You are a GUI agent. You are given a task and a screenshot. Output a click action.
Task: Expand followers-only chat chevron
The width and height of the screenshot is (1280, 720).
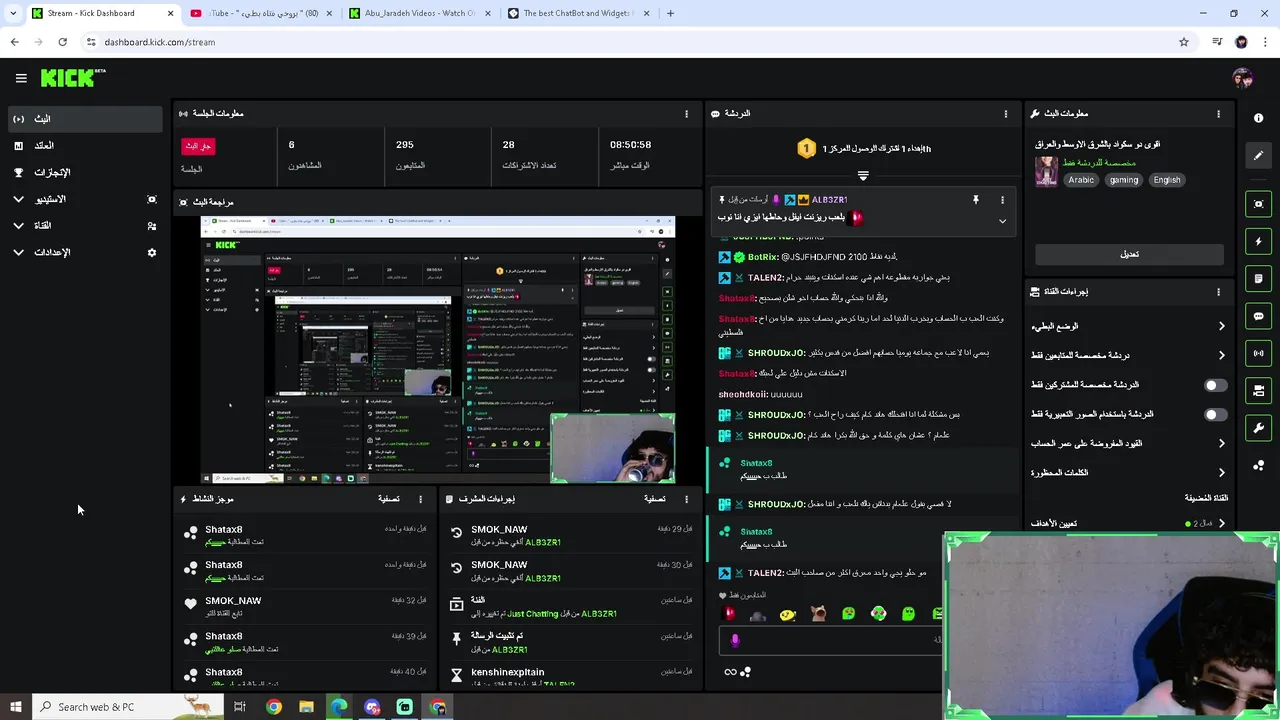1221,355
